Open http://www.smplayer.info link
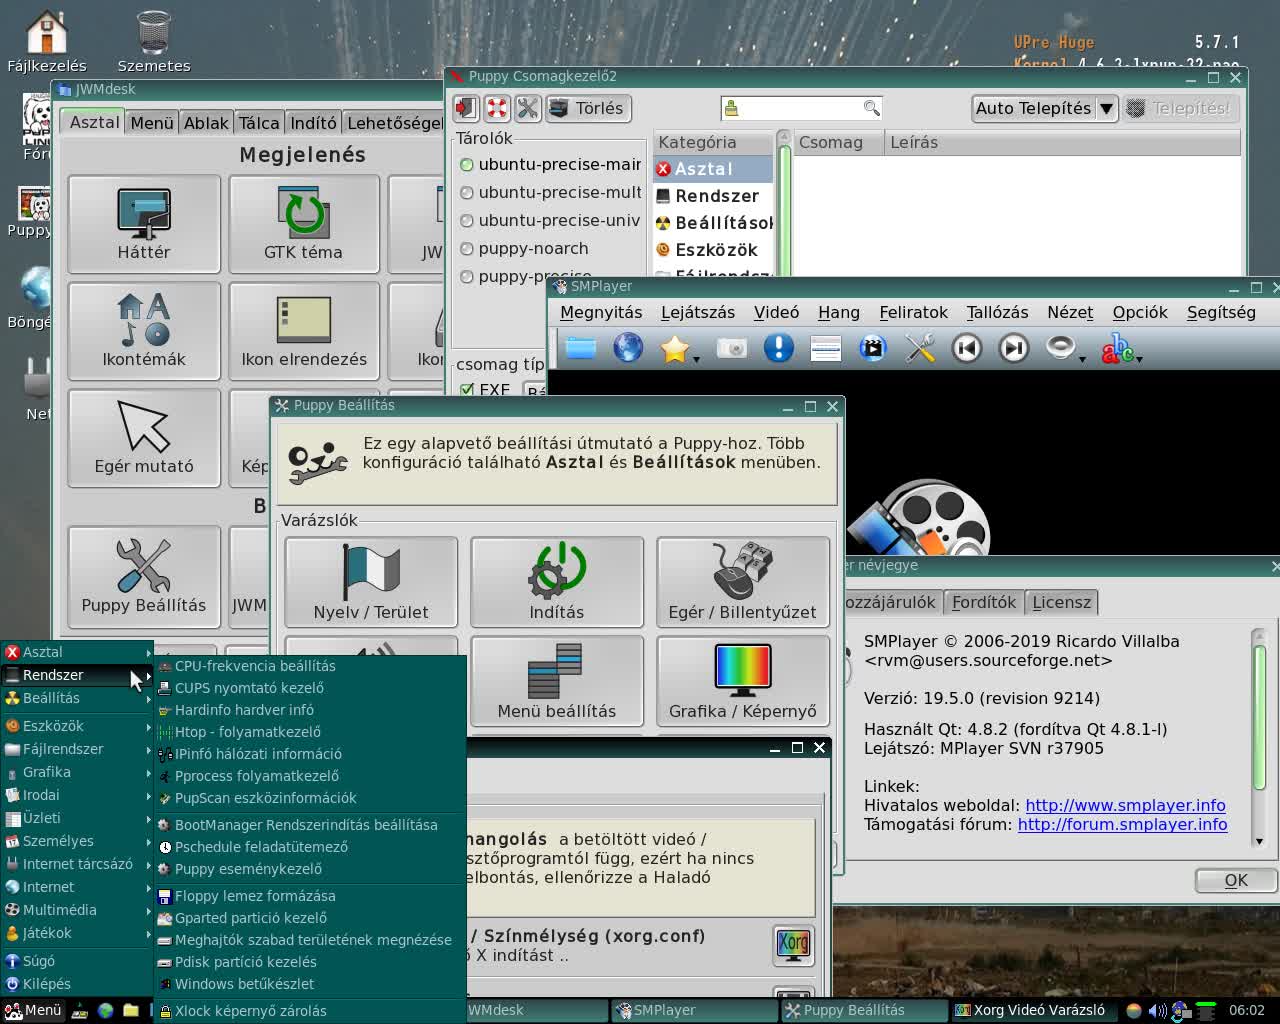The width and height of the screenshot is (1280, 1024). pos(1125,805)
